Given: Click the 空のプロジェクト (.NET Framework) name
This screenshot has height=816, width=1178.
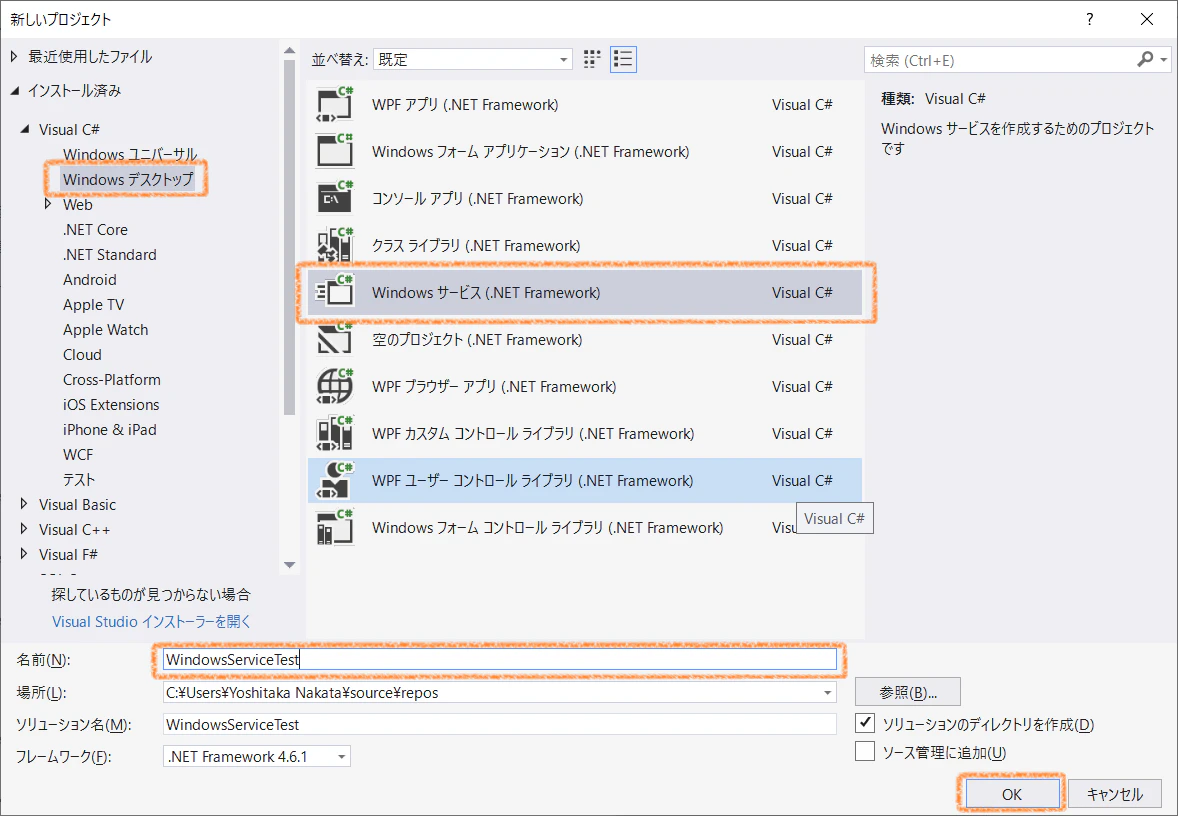Looking at the screenshot, I should click(x=477, y=340).
